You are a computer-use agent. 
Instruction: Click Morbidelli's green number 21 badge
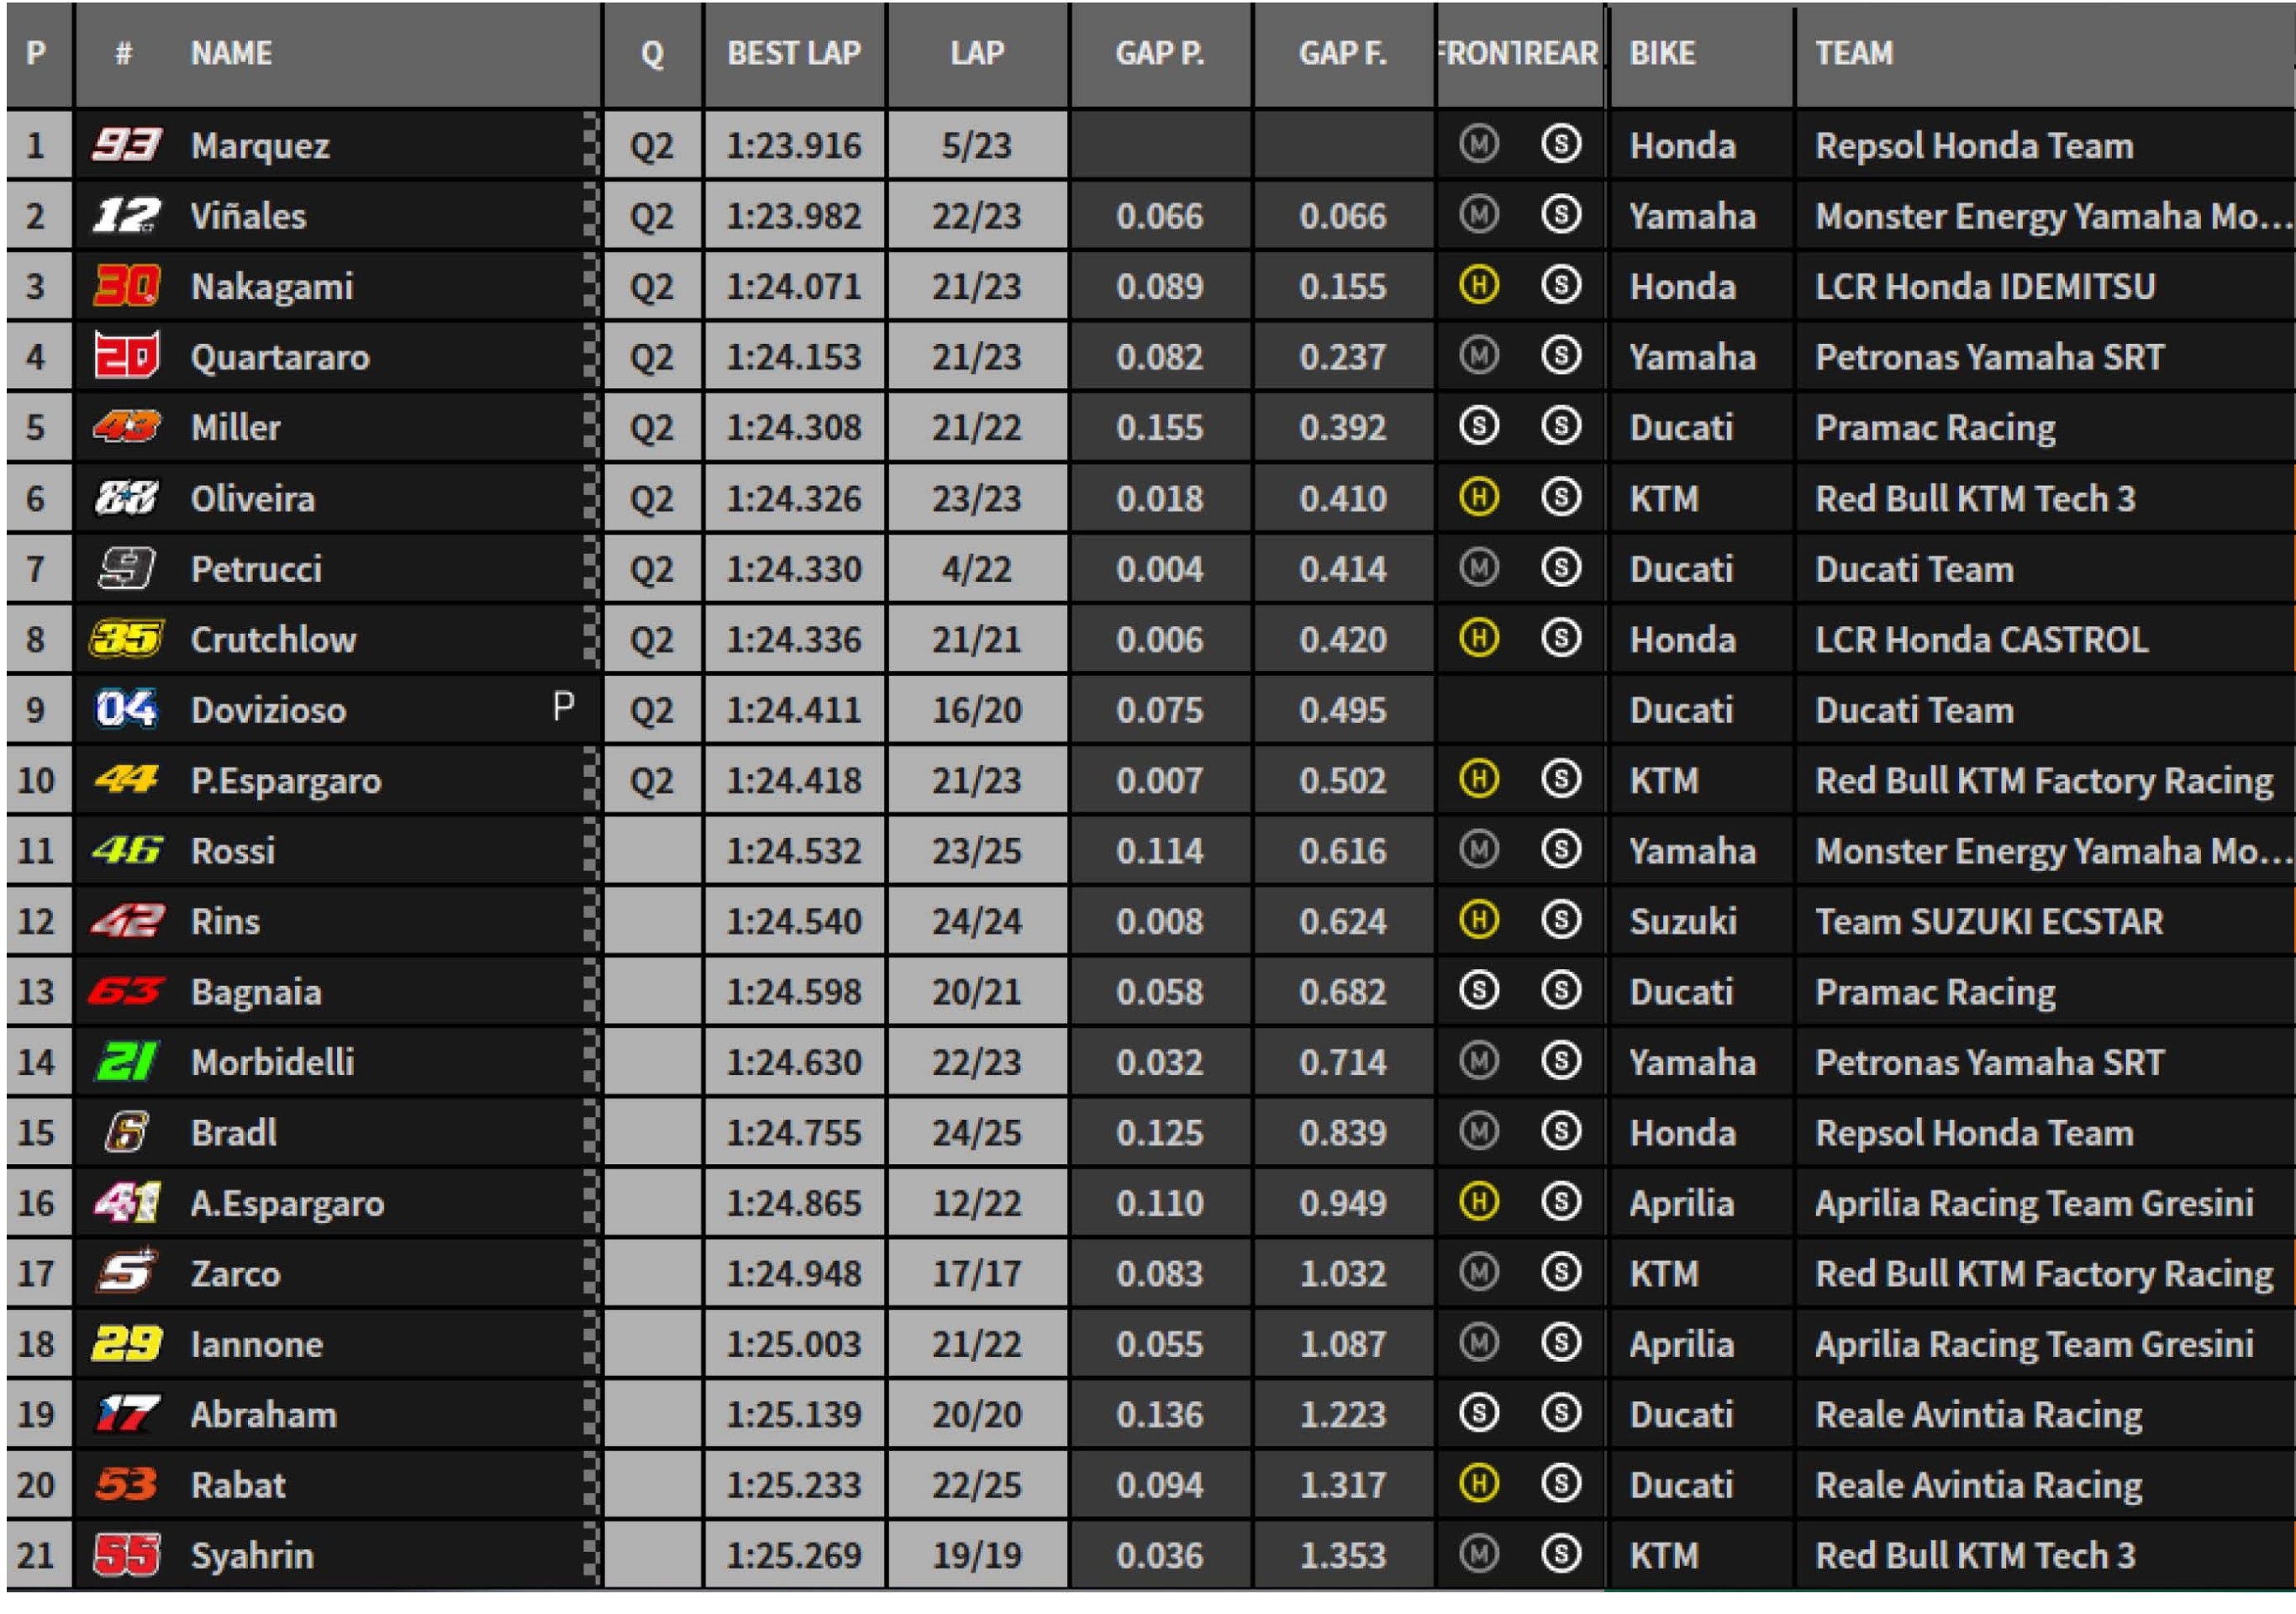point(126,1062)
